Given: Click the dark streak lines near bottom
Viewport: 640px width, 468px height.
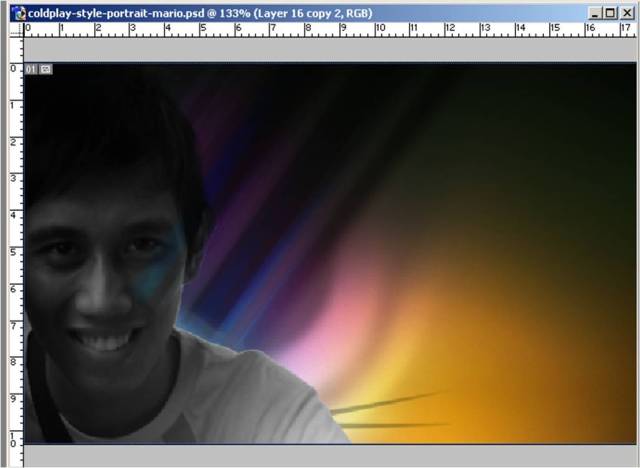Looking at the screenshot, I should click(390, 405).
